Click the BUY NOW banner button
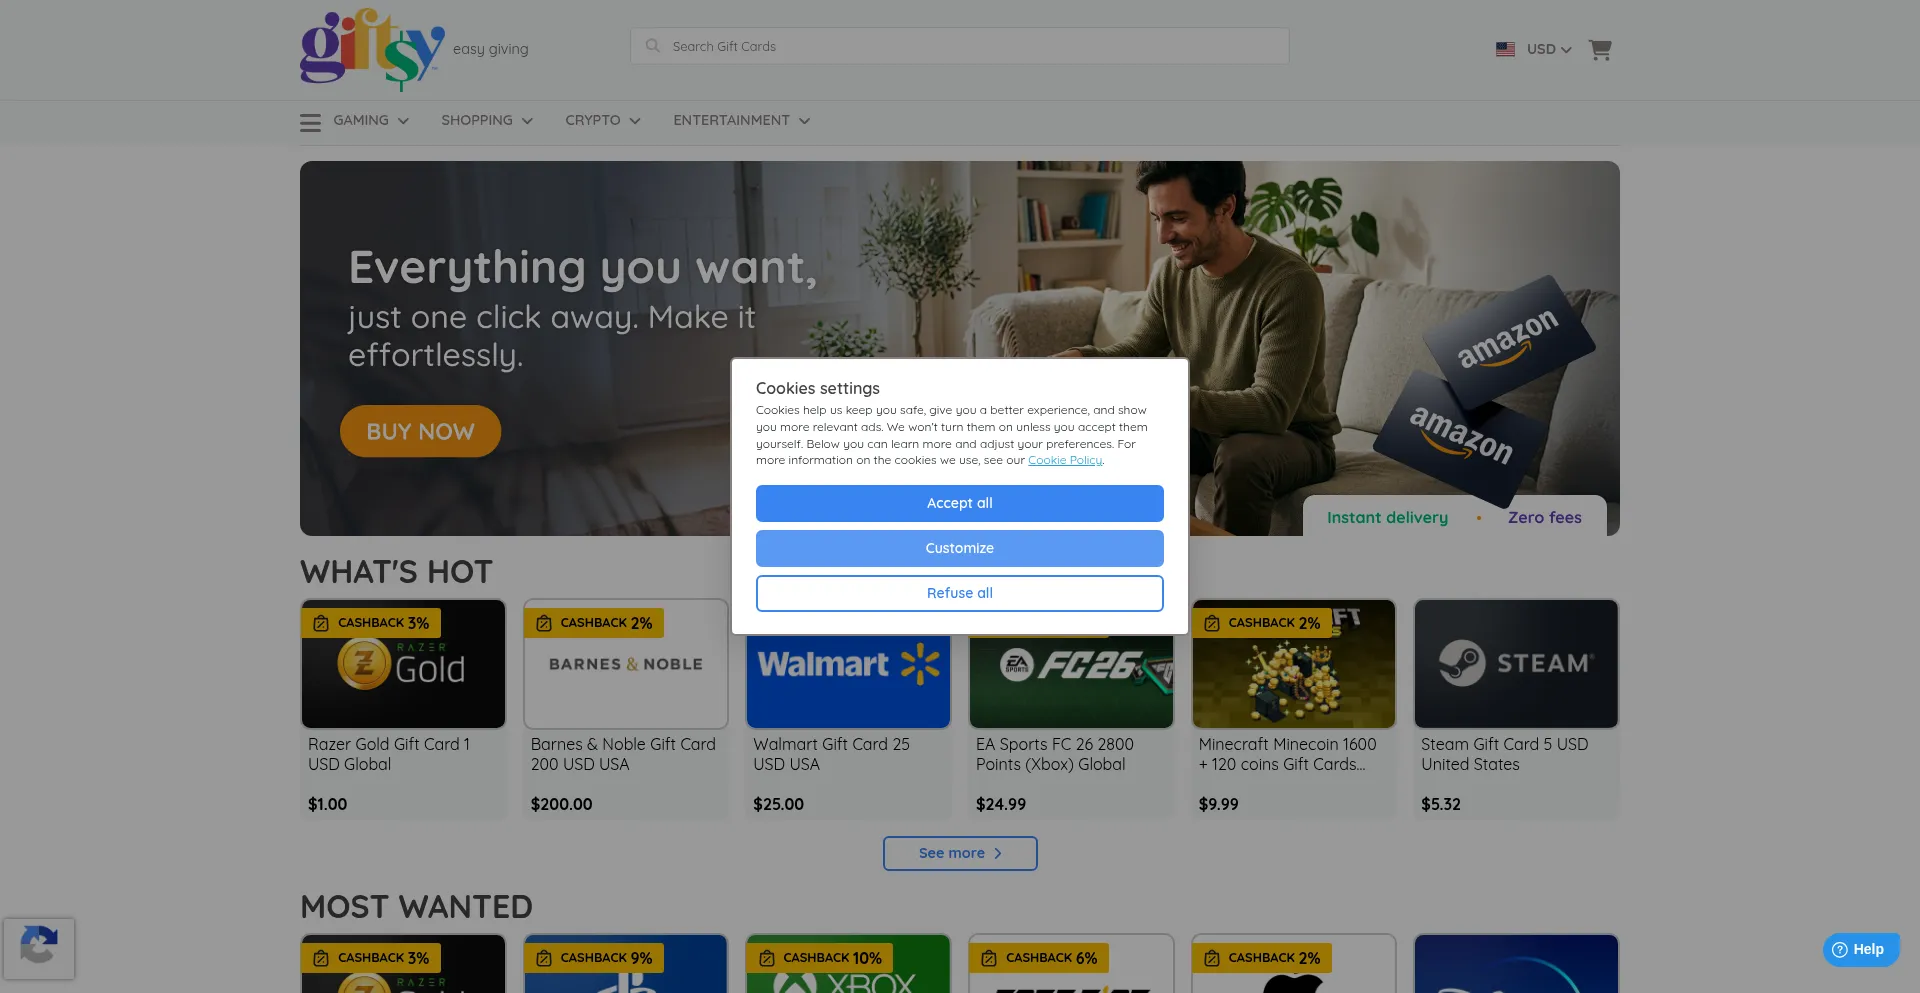The image size is (1920, 993). tap(420, 431)
